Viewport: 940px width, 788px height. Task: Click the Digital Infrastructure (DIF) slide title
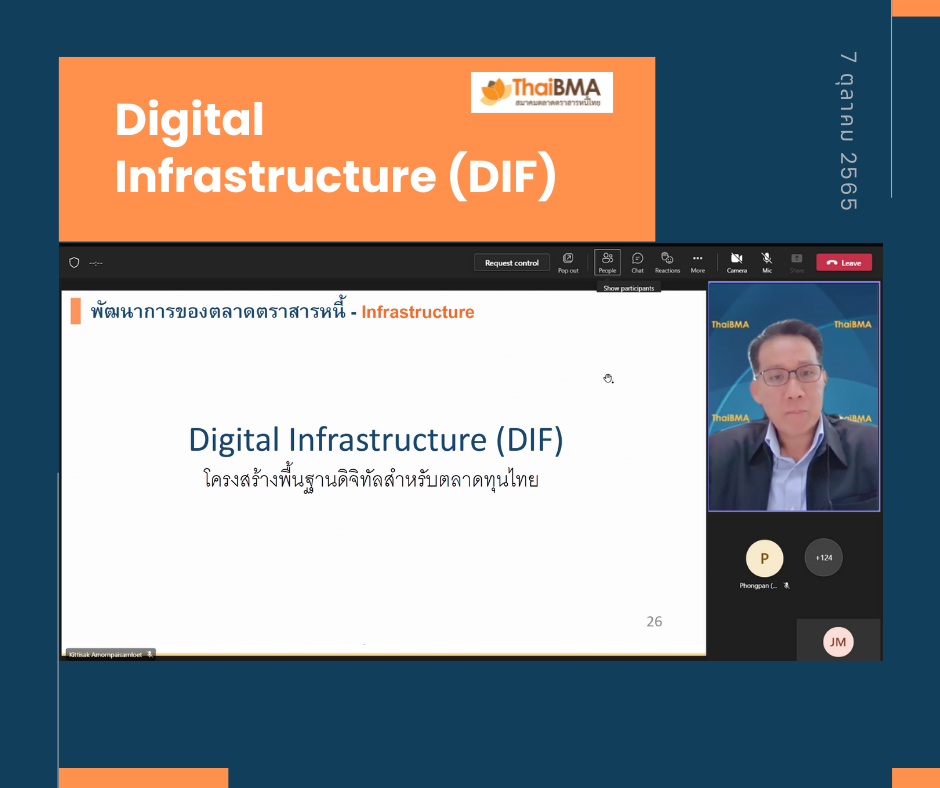click(x=376, y=439)
